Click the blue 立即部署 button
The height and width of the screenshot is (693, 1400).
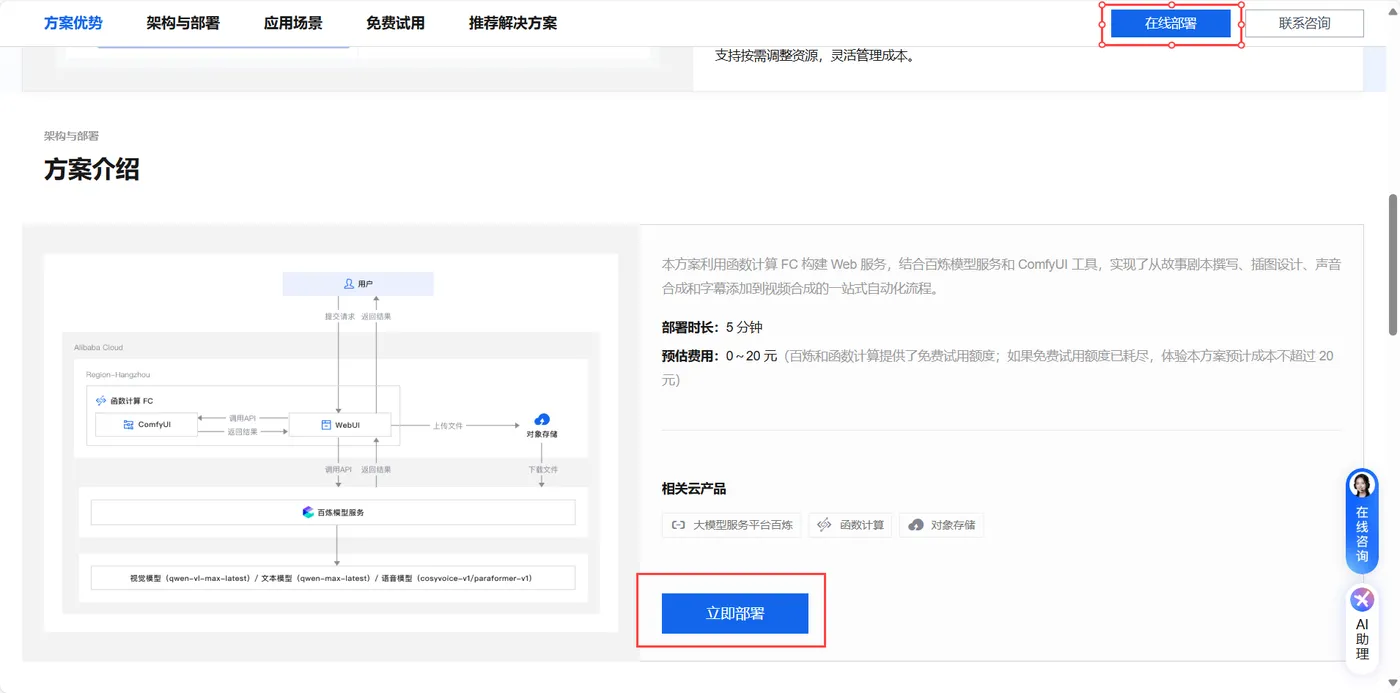point(735,613)
